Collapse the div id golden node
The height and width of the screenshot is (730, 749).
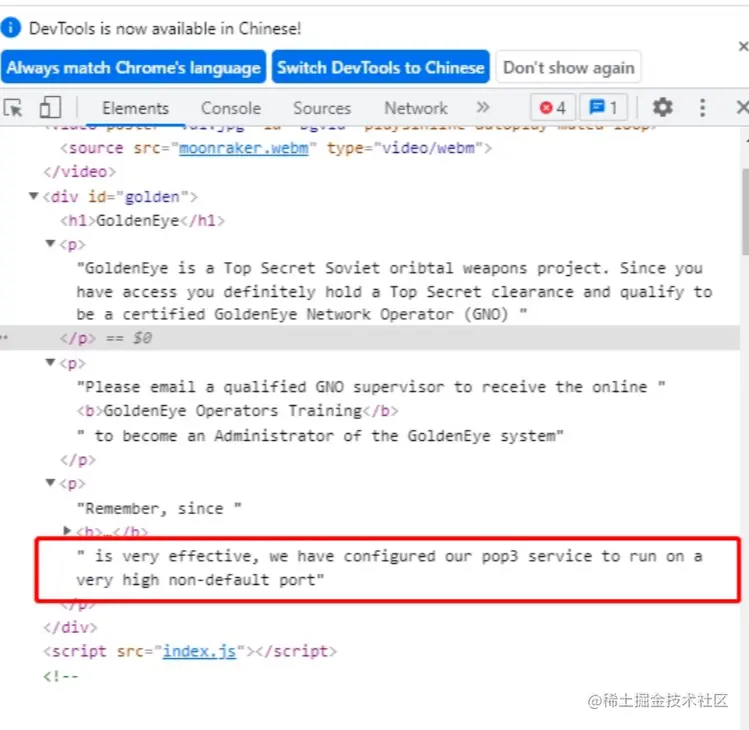click(x=33, y=196)
